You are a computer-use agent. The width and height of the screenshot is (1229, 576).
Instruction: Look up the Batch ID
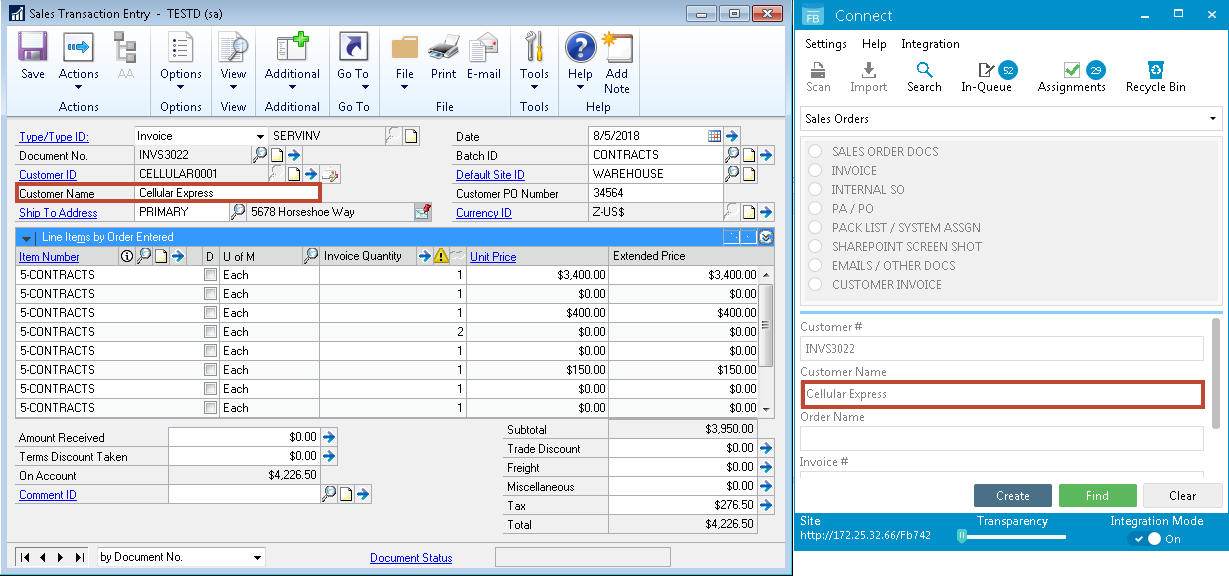732,155
